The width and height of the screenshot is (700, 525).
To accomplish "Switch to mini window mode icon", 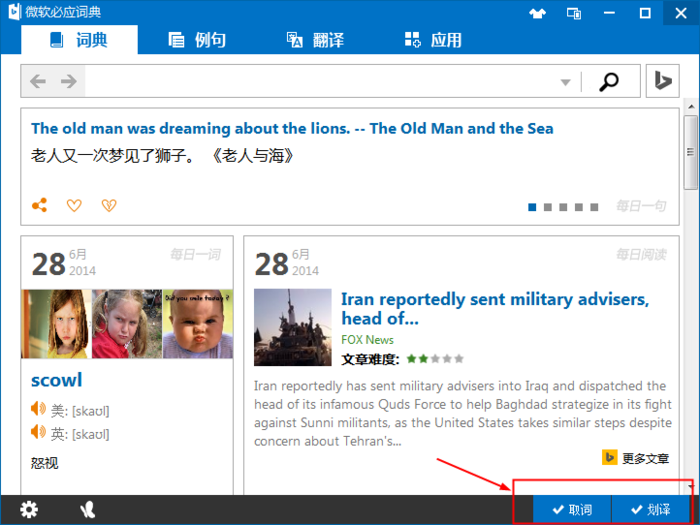I will point(574,13).
